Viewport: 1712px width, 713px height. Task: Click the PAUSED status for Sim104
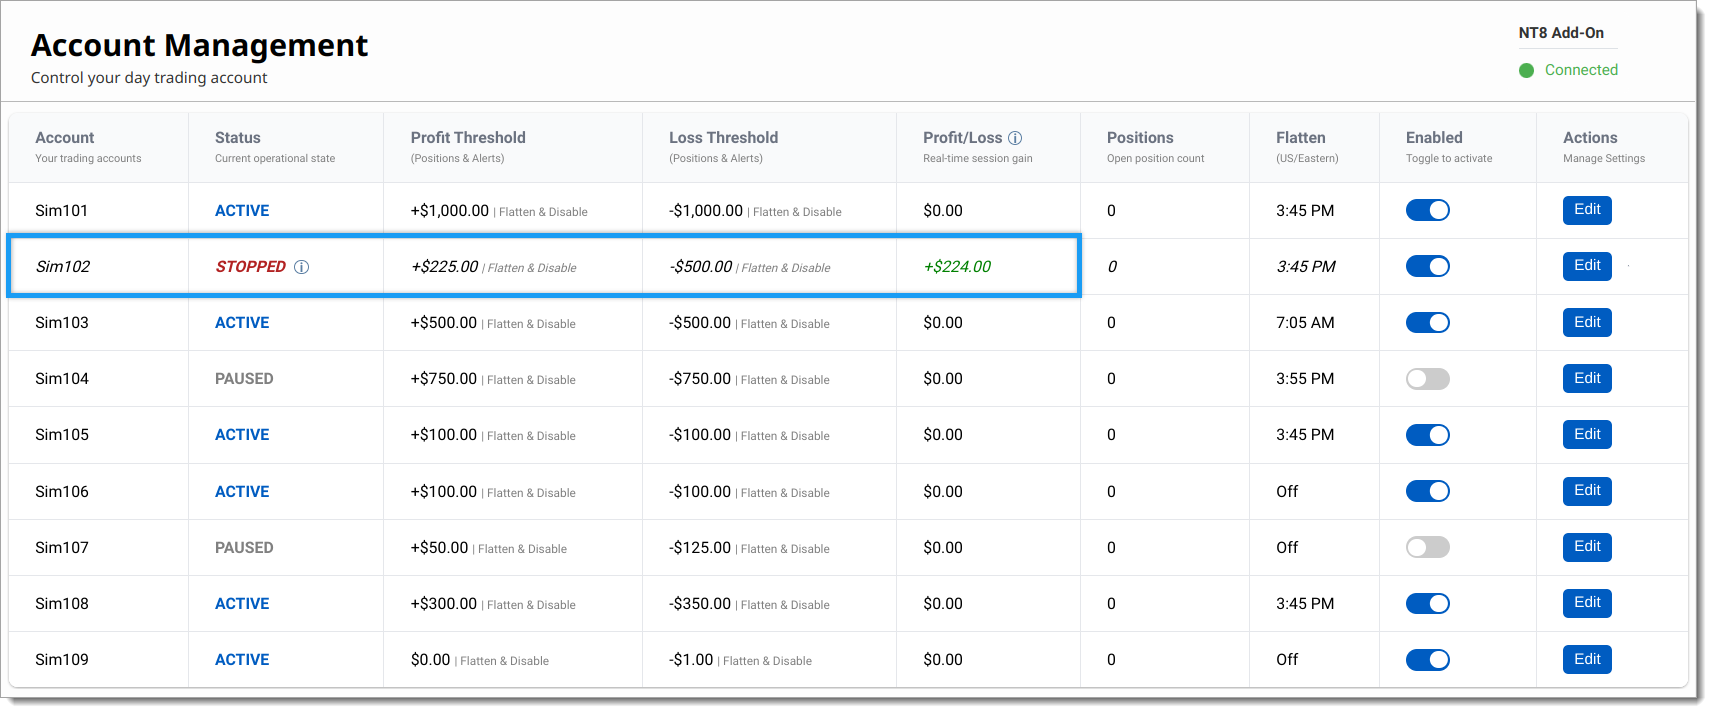click(244, 379)
